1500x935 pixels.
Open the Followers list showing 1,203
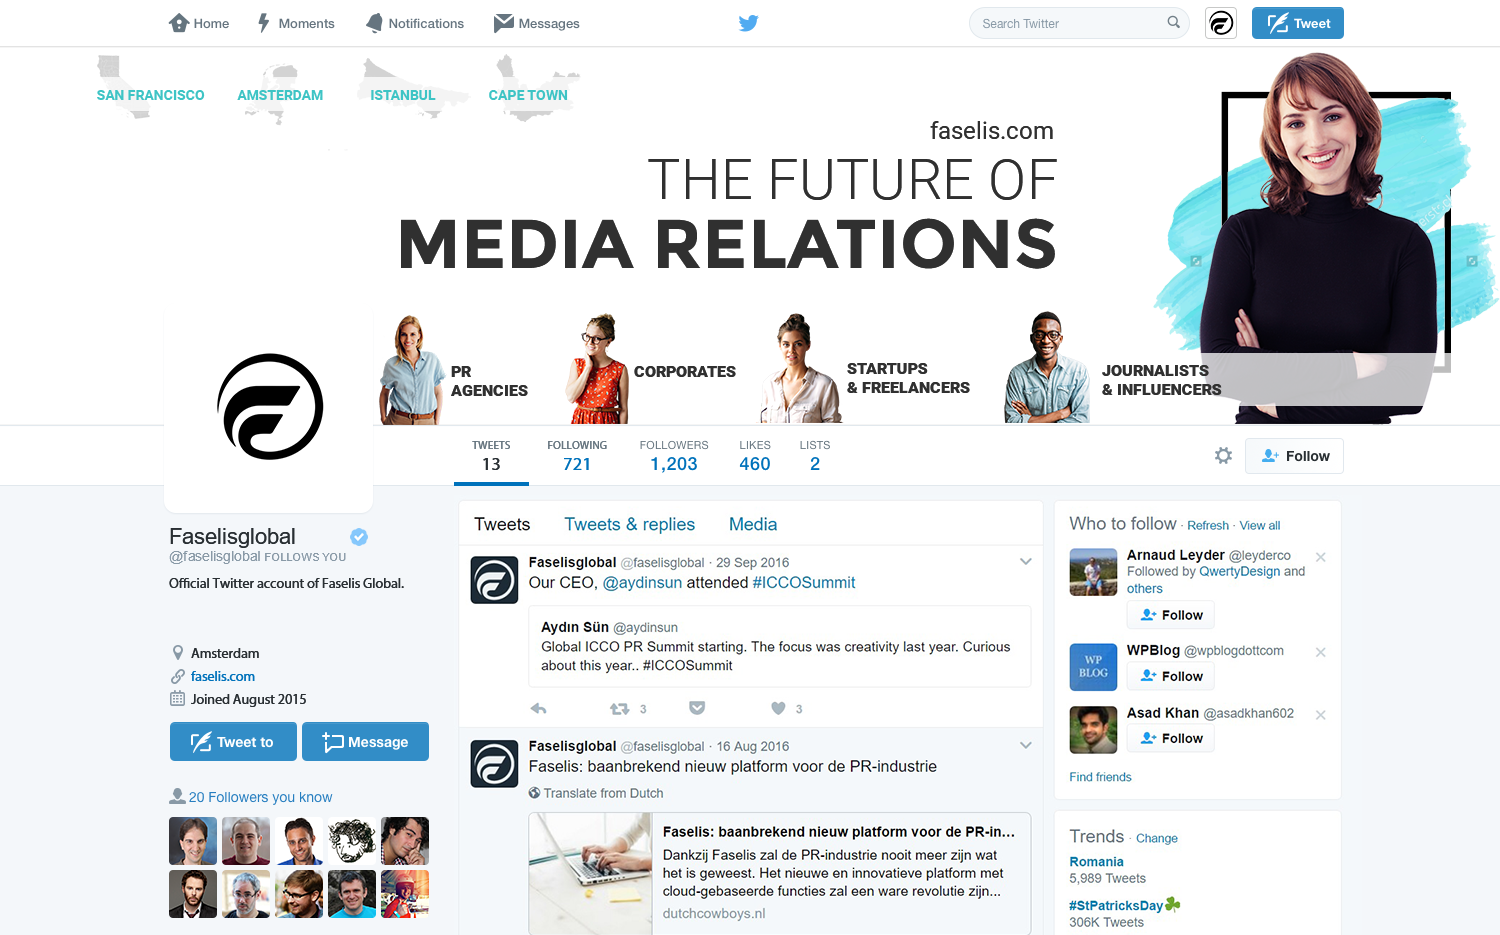[x=674, y=456]
